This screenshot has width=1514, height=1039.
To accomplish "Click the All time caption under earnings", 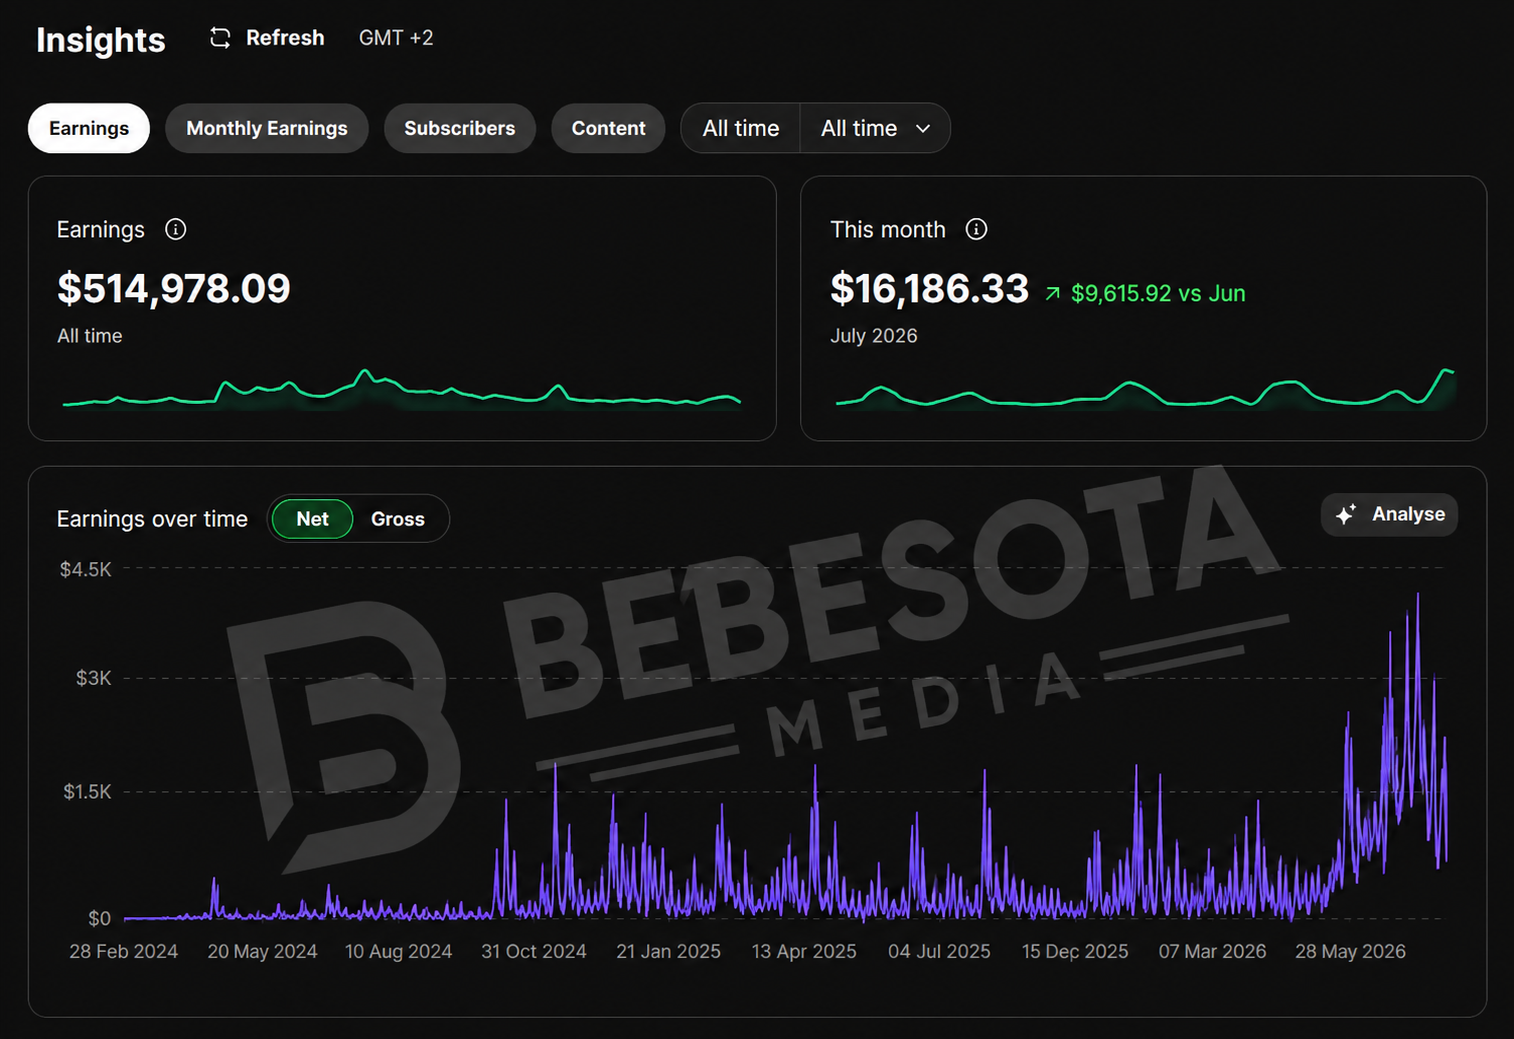I will (90, 336).
